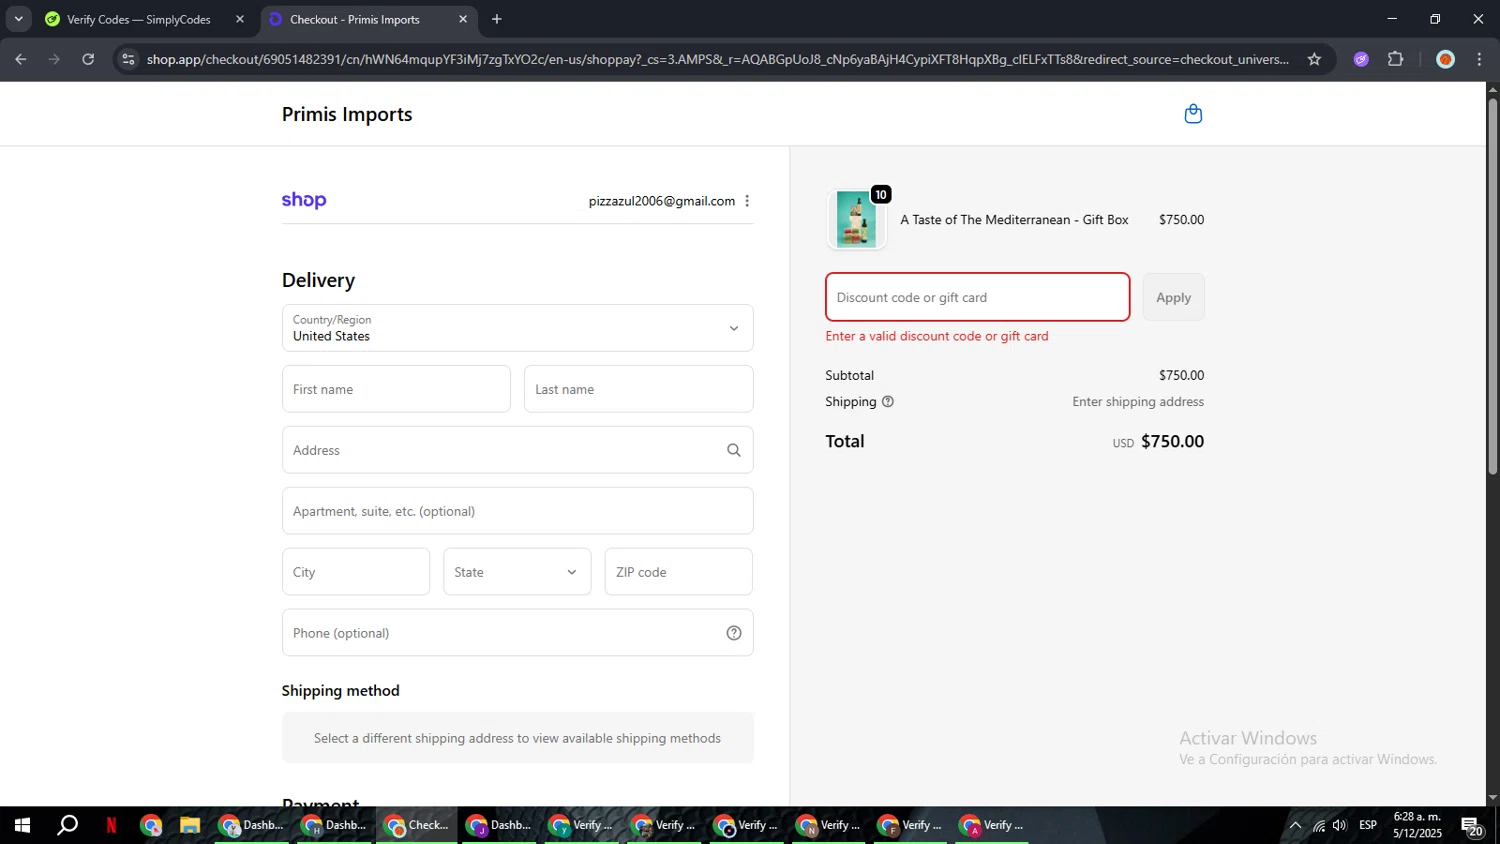Open the taskbar clock and date
The image size is (1500, 844).
1417,825
